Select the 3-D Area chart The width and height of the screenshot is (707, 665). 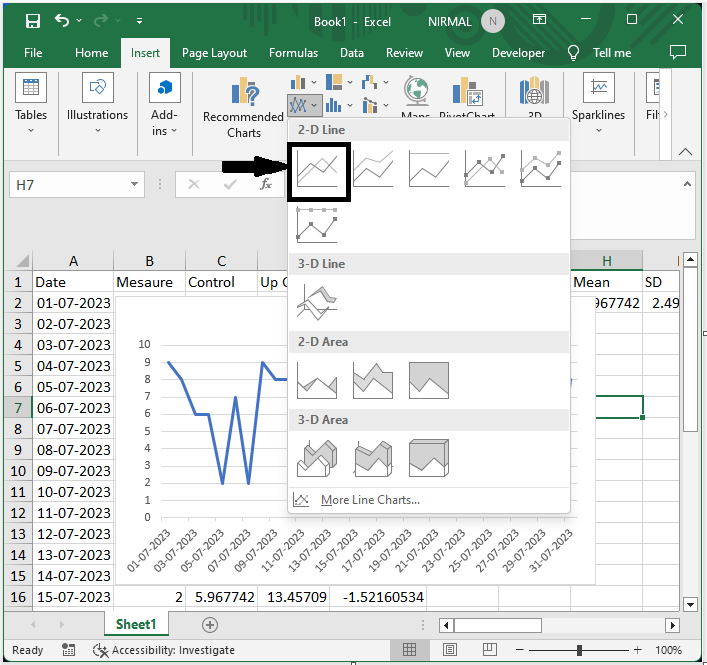317,459
